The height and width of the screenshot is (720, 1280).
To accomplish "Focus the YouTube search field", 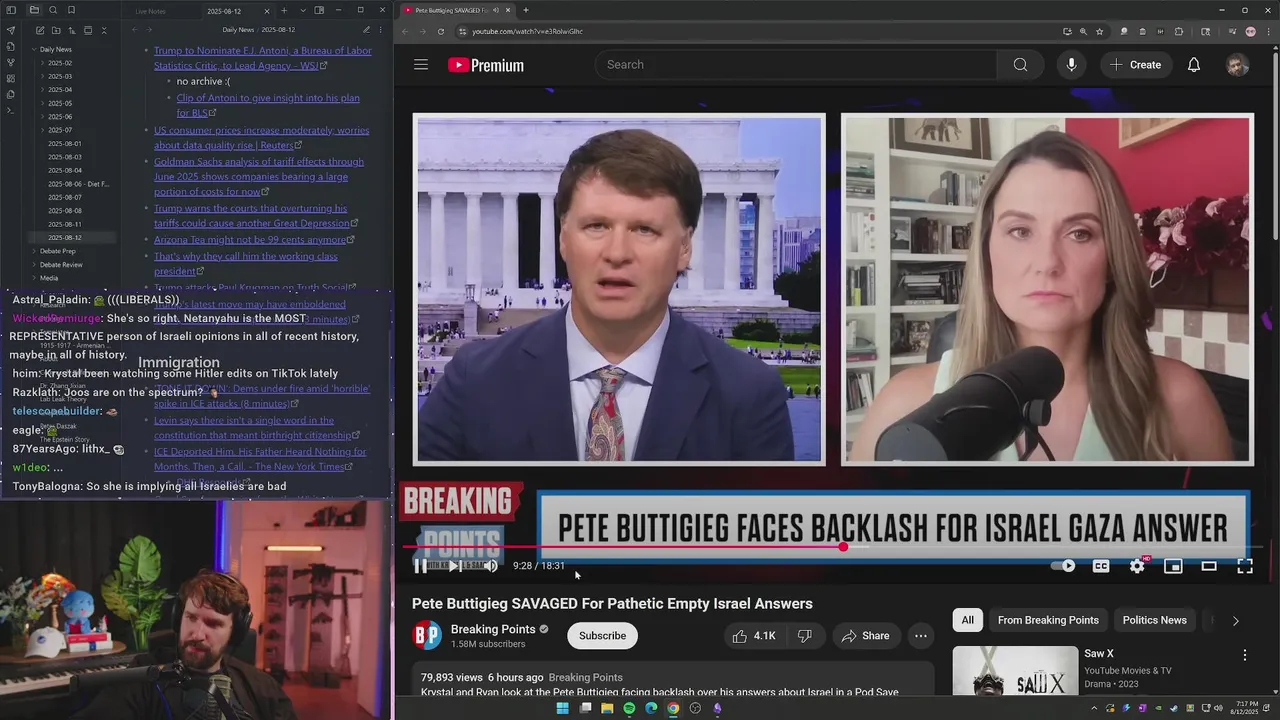I will (x=796, y=65).
